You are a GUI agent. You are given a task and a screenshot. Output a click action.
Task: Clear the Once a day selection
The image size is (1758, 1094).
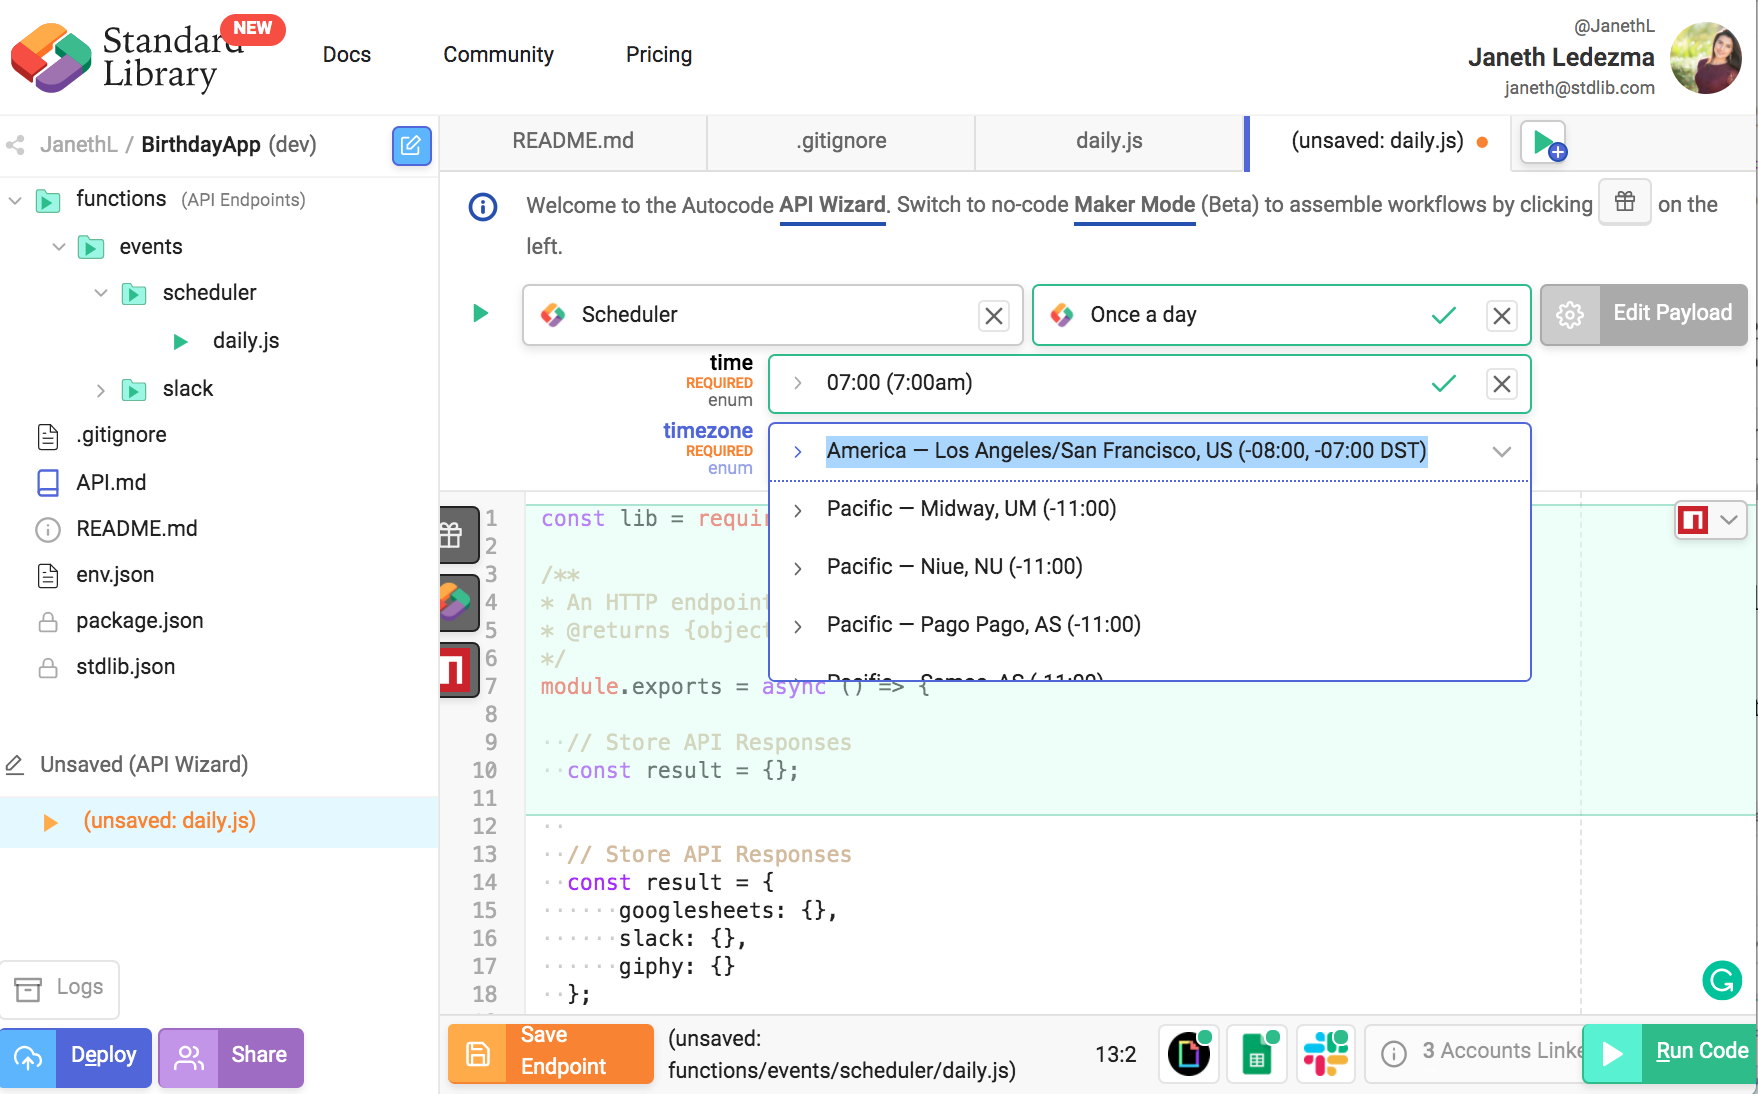[x=1502, y=316]
